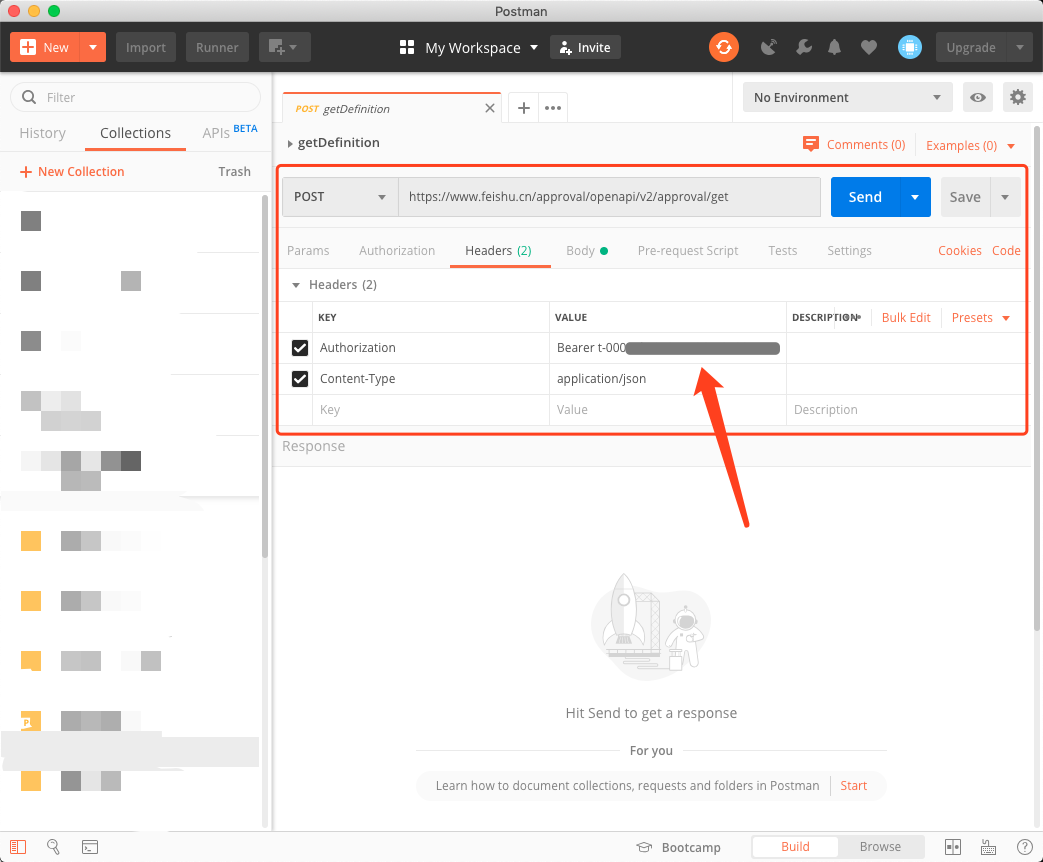Open manage environments gear icon
The image size is (1043, 862).
1018,97
